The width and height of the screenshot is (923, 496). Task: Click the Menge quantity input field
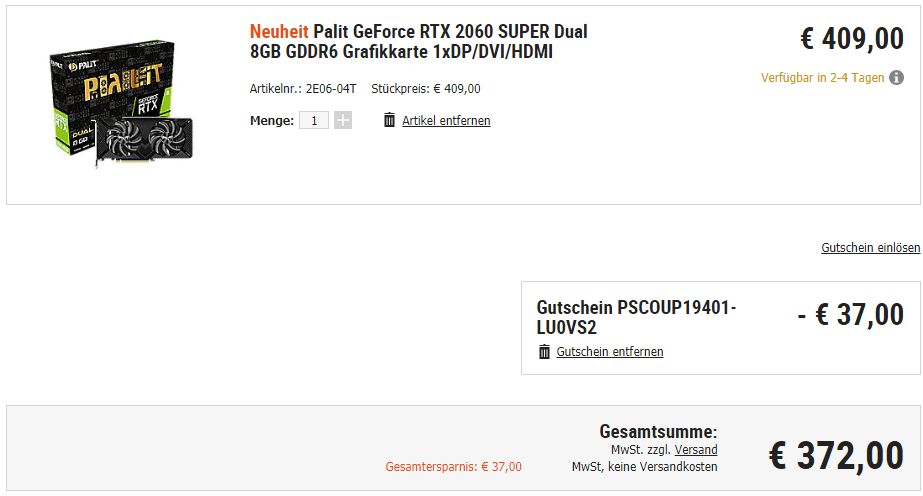click(x=314, y=120)
